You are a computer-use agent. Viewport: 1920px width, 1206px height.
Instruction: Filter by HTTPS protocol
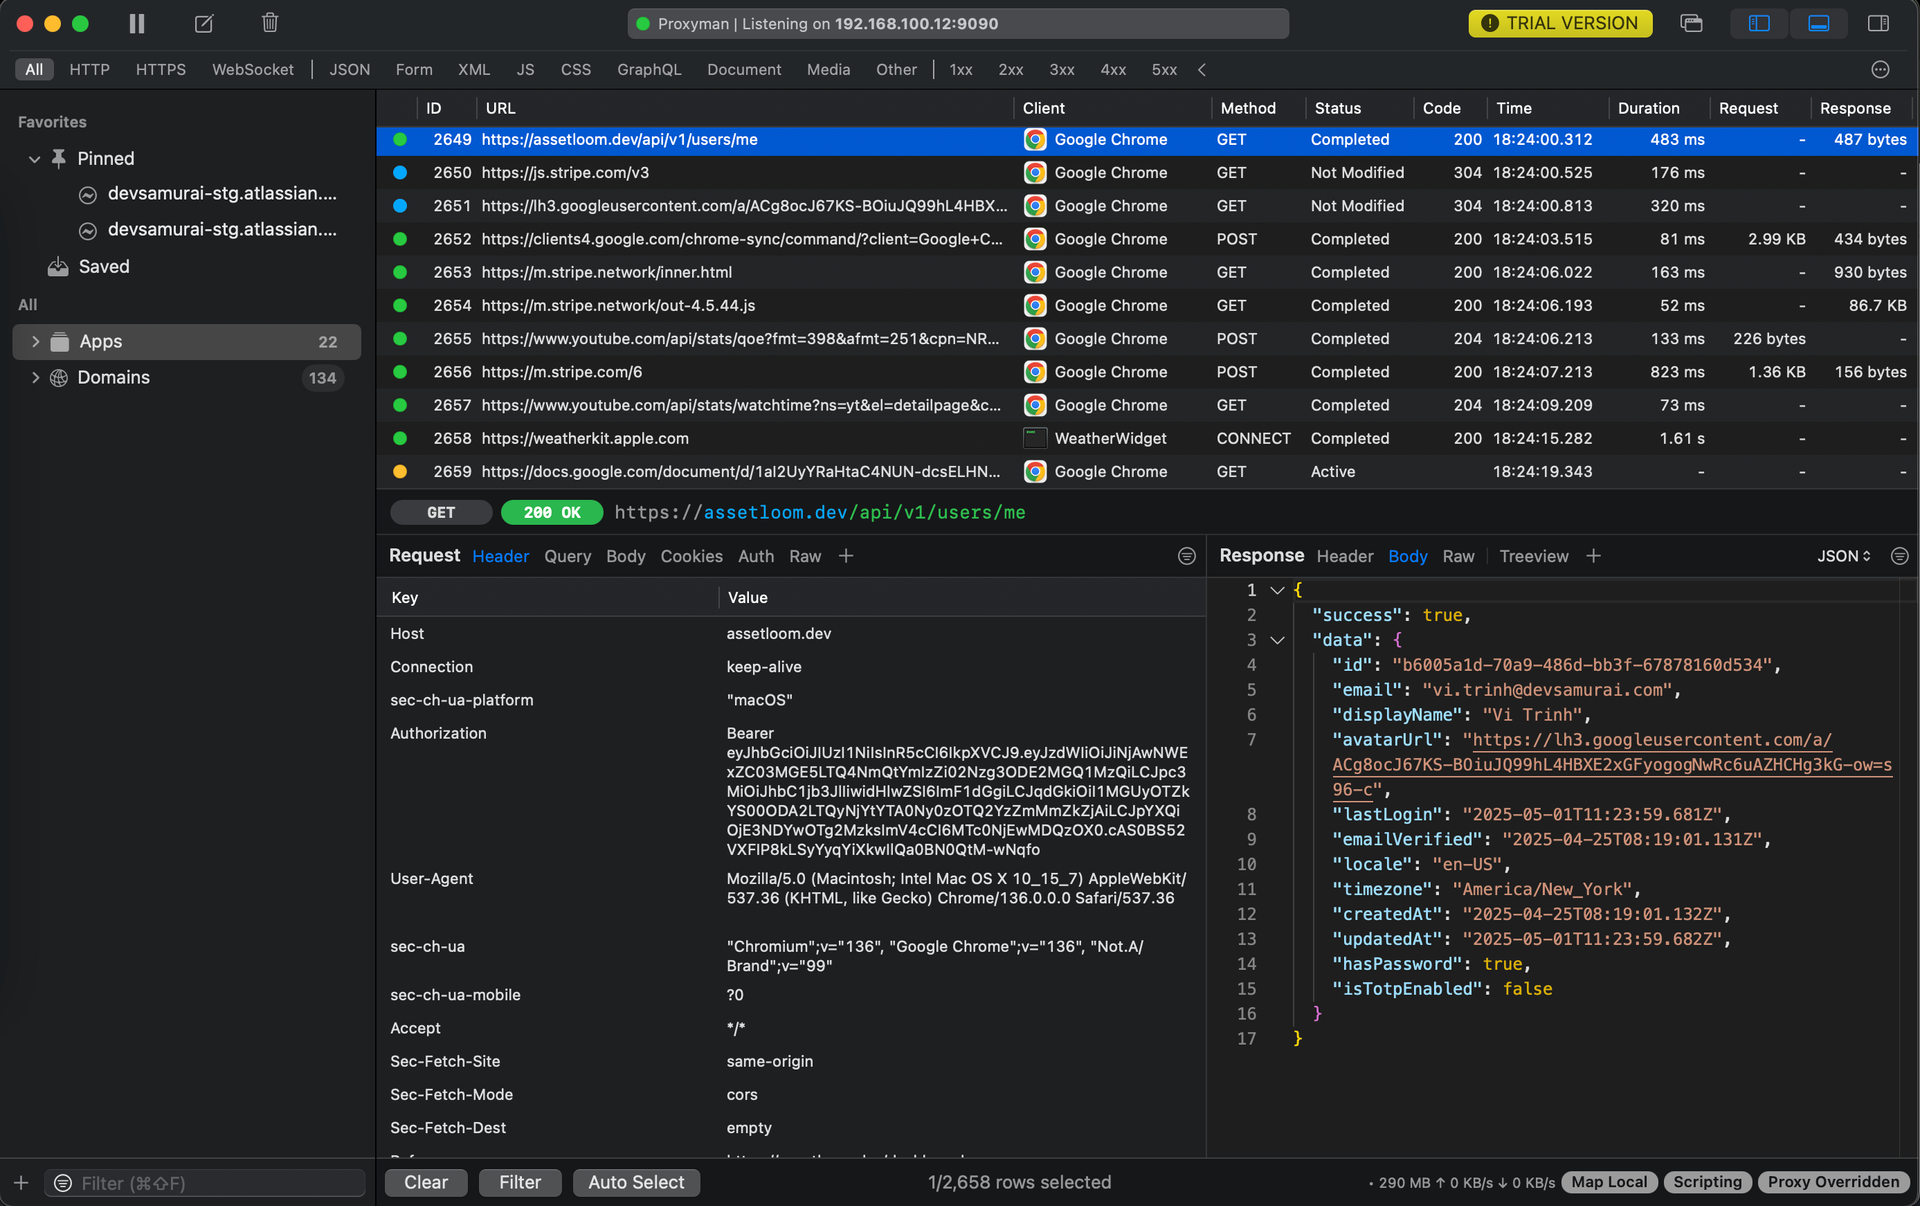pos(161,69)
